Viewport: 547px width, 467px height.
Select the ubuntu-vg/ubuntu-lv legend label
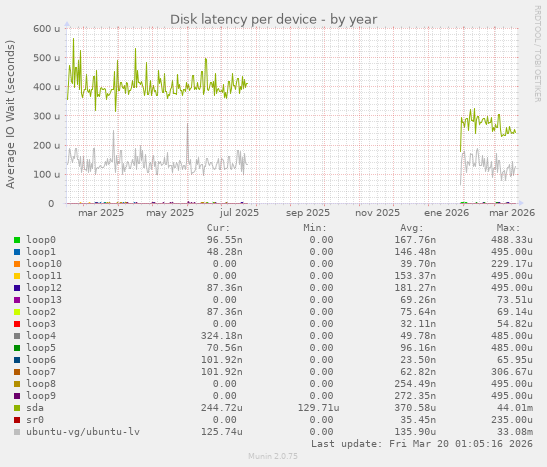[x=83, y=432]
